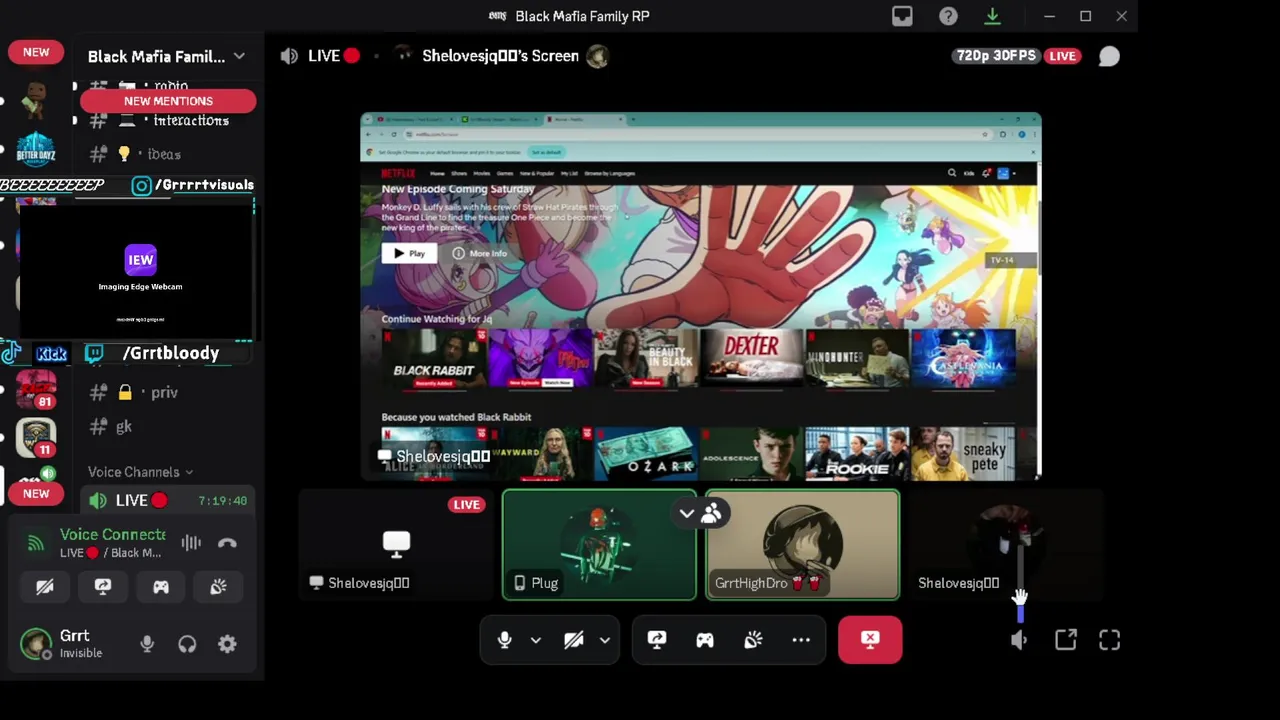The width and height of the screenshot is (1280, 720).
Task: Select GrrtHighDro participant tile
Action: pyautogui.click(x=803, y=545)
